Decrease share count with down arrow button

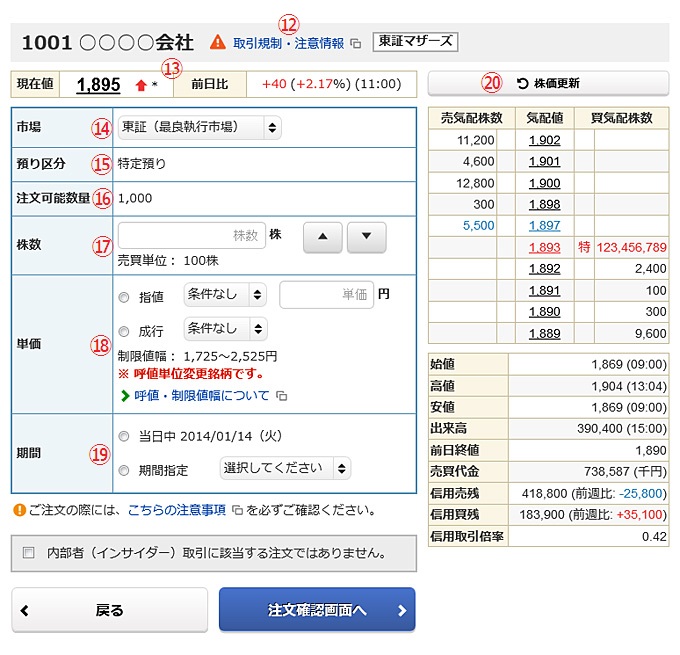tap(366, 237)
